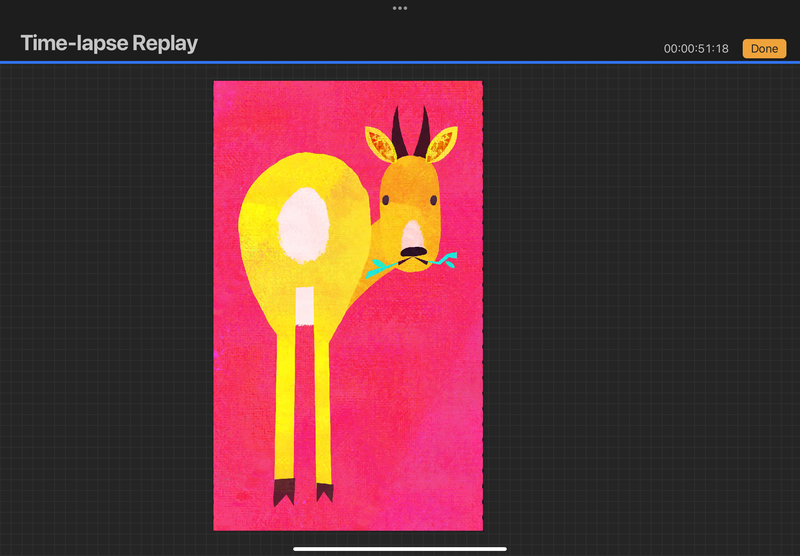Tap the deer's left dark horn

point(399,130)
